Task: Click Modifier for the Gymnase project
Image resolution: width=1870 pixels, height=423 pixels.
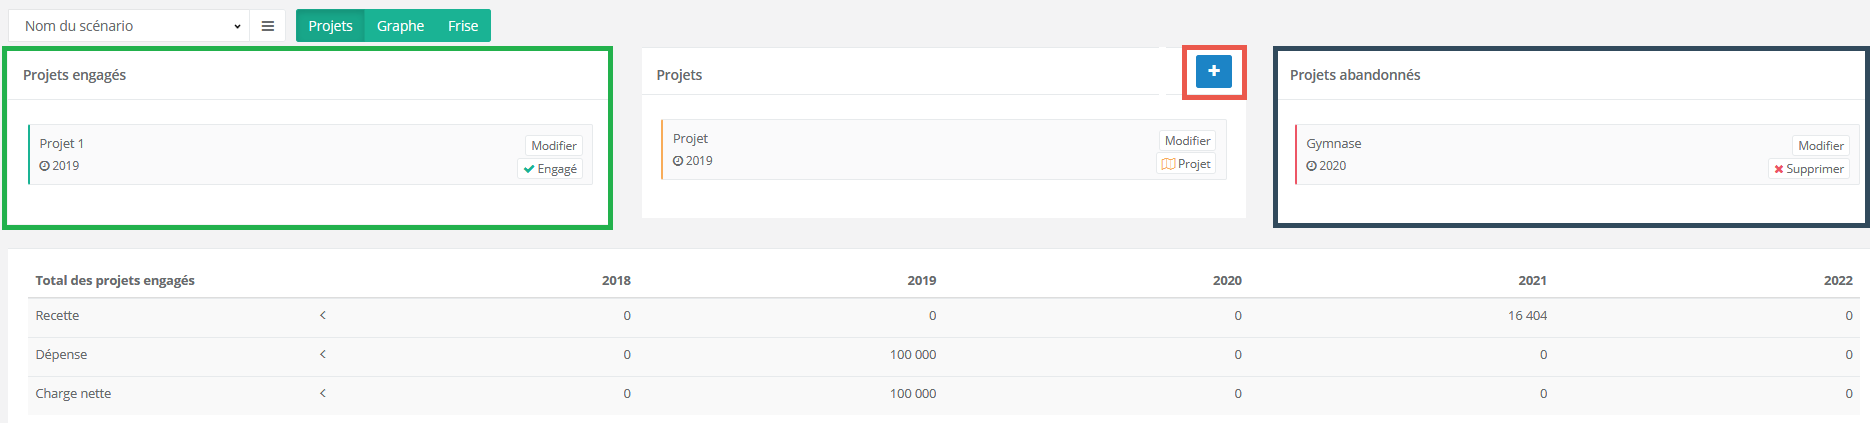Action: 1820,146
